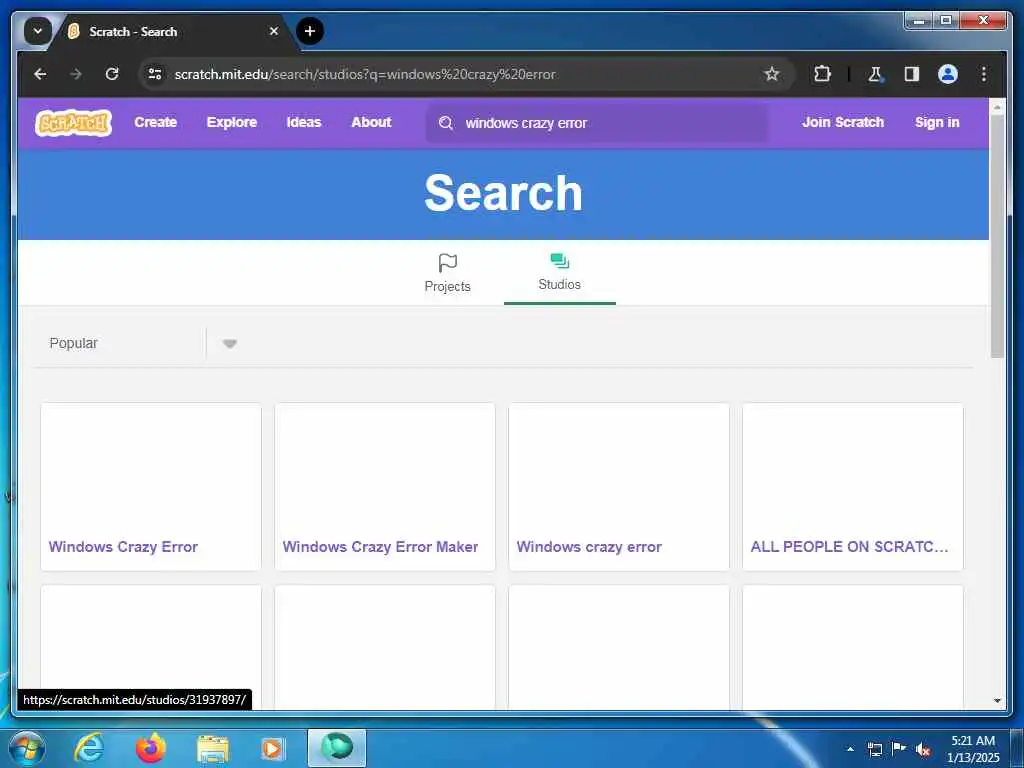
Task: Click the Show desktop strip
Action: (x=1017, y=748)
